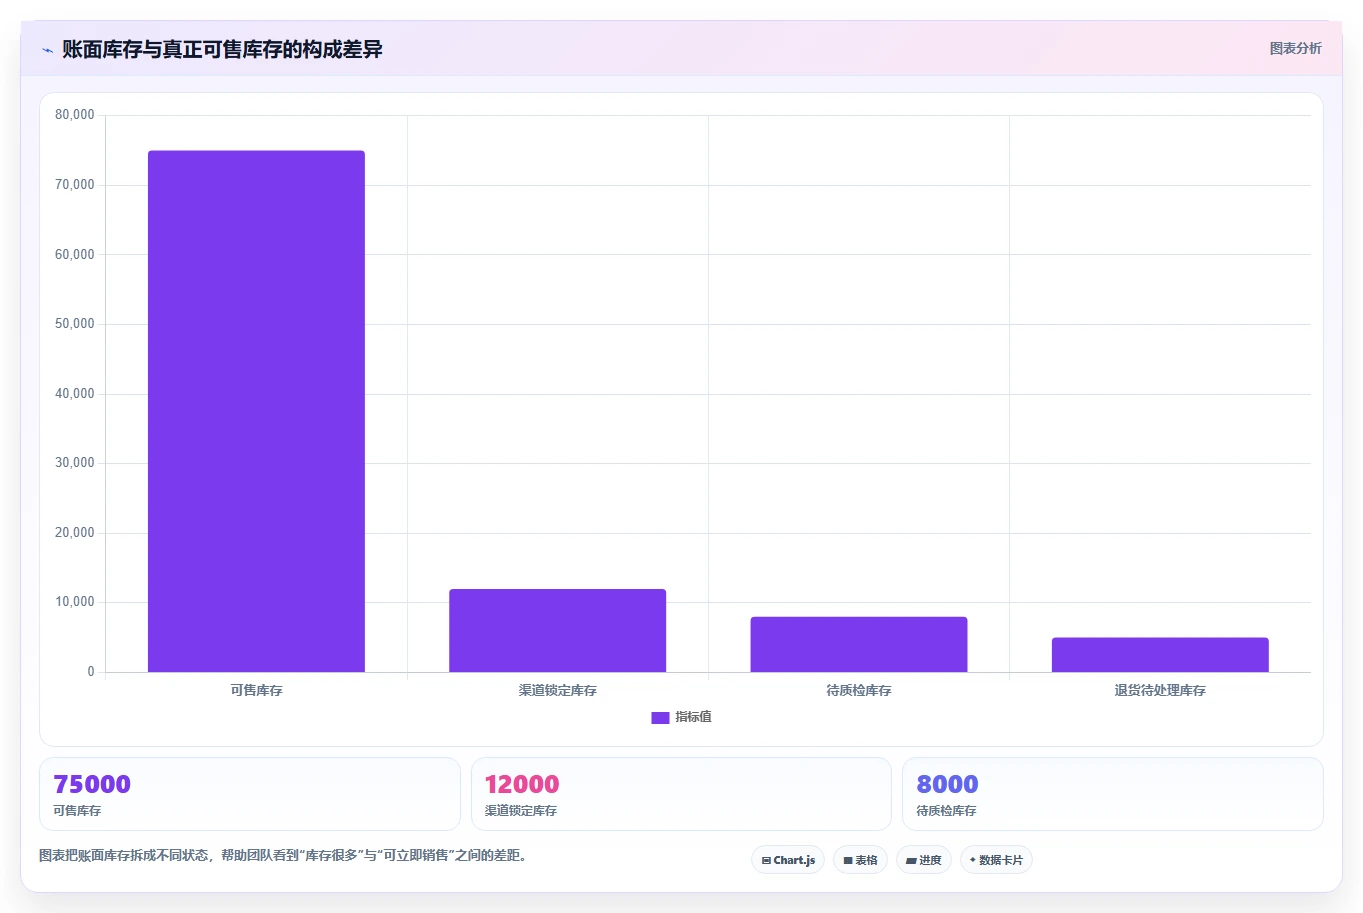This screenshot has height=913, width=1363.
Task: Click the 50,000 y-axis tick label
Action: coord(75,324)
